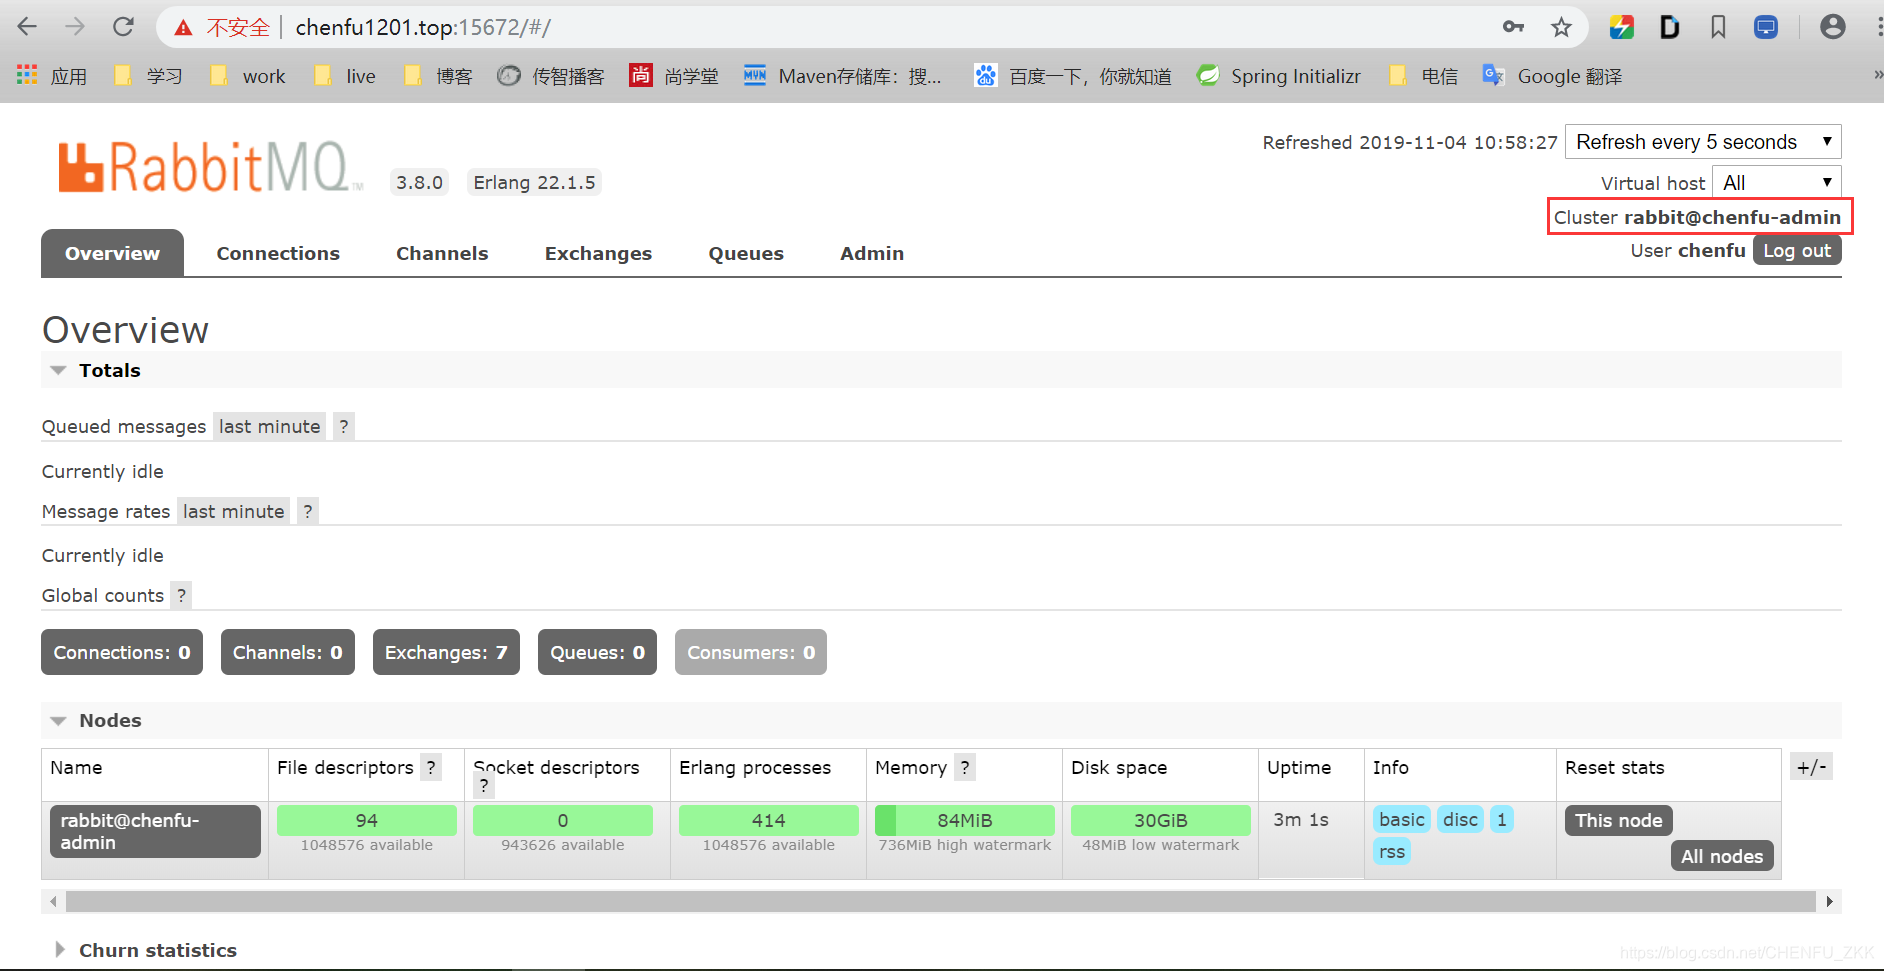Click the 30GiB disk space bar
The height and width of the screenshot is (971, 1884).
pos(1161,820)
